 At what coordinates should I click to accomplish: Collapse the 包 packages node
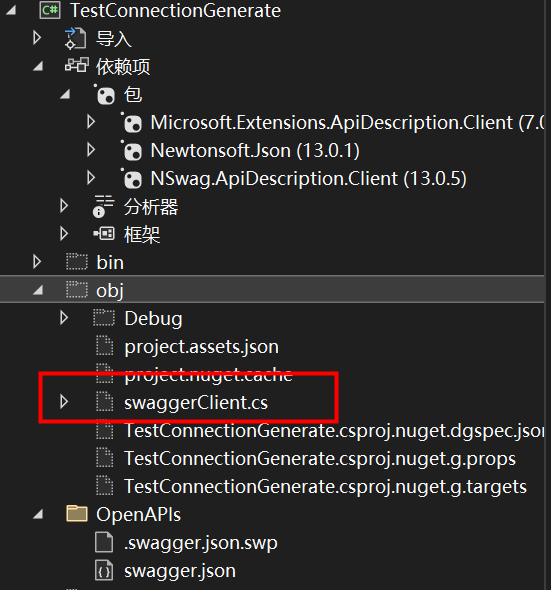[x=65, y=94]
